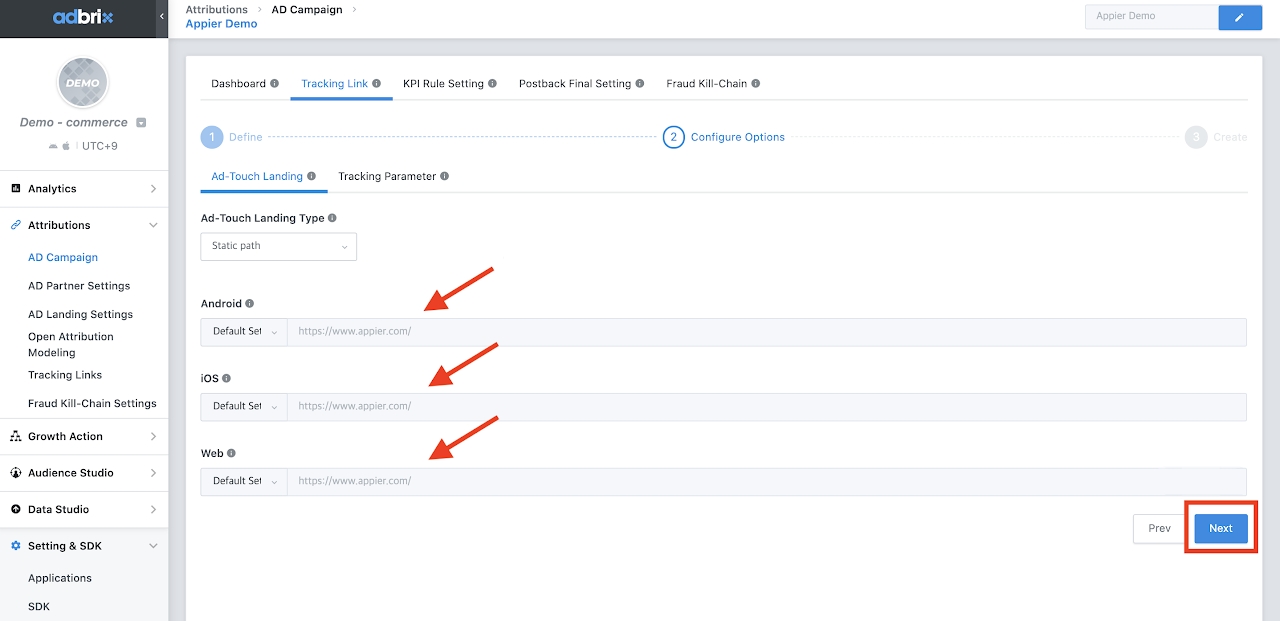The height and width of the screenshot is (621, 1280).
Task: Click info icon beside Ad-Touch Landing Type
Action: pos(333,218)
